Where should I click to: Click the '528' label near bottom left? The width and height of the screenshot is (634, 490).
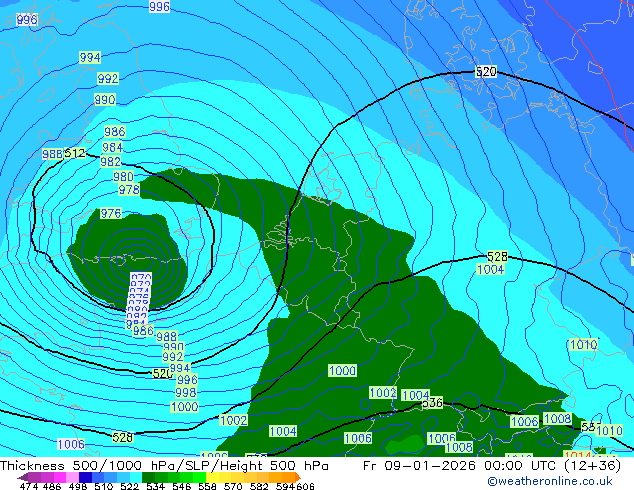pos(123,437)
